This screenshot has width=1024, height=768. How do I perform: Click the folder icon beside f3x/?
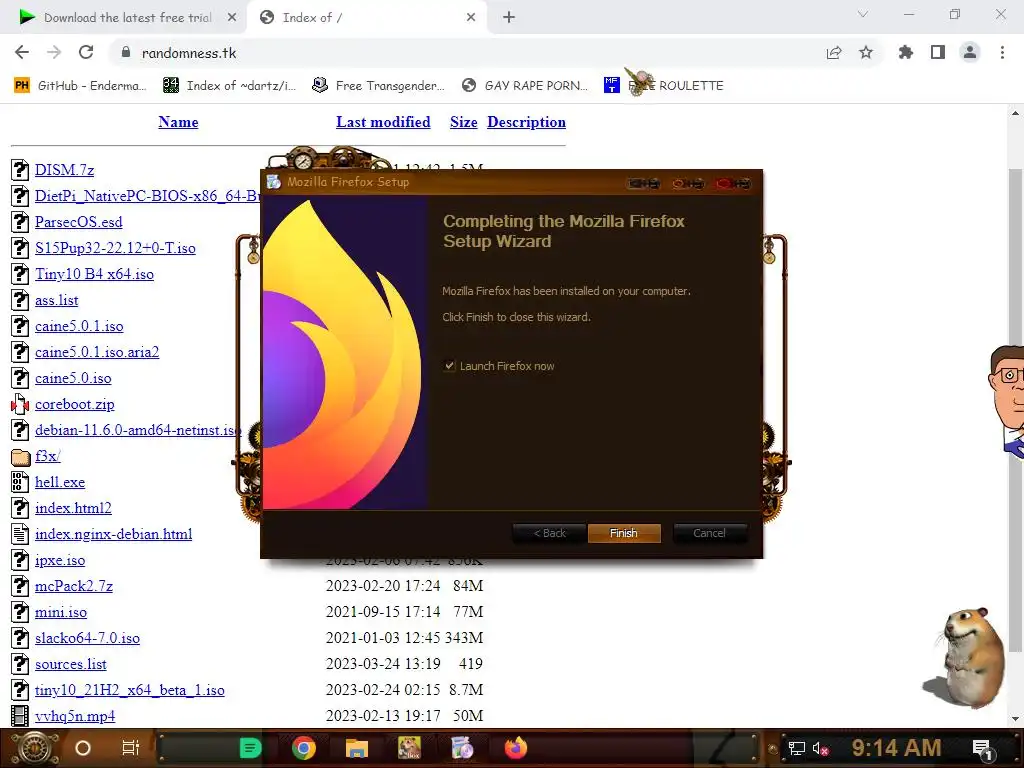pos(20,456)
